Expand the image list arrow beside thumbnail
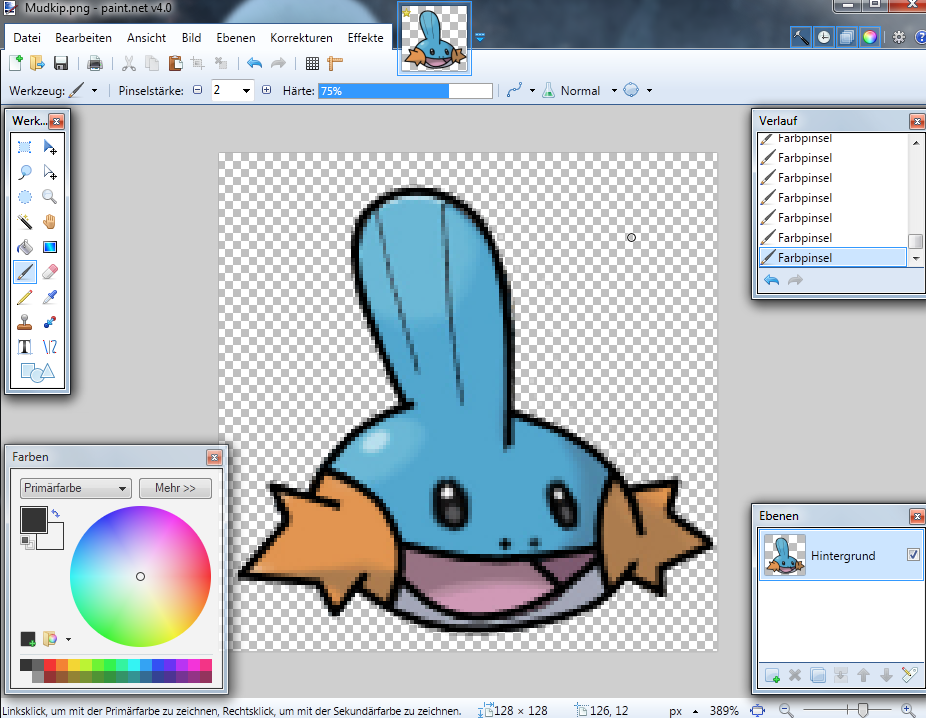926x718 pixels. click(x=480, y=37)
